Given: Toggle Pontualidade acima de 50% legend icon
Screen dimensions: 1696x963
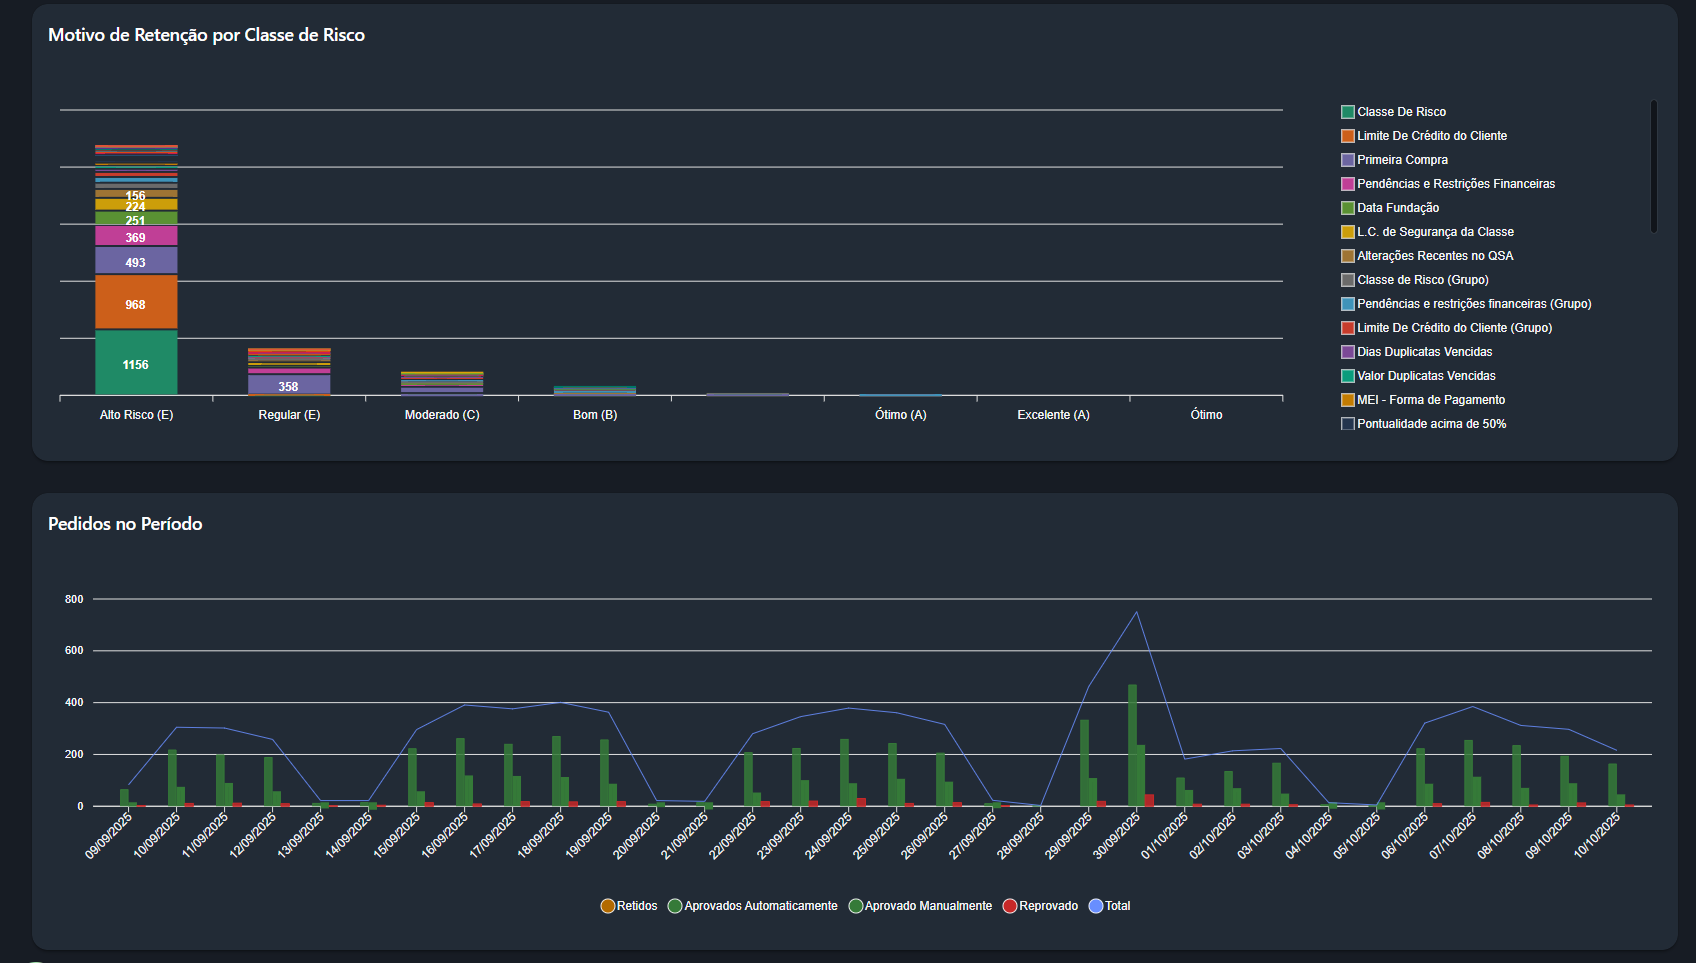Looking at the screenshot, I should (1347, 424).
